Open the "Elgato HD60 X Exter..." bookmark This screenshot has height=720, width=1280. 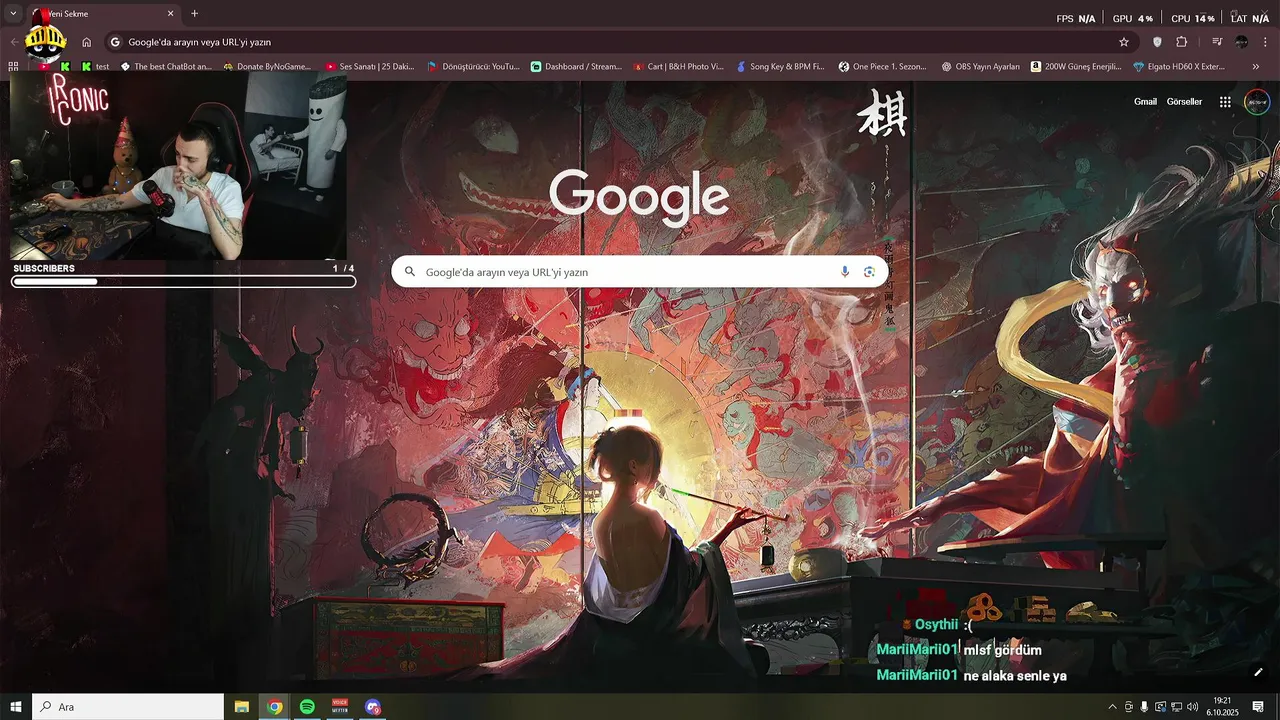pos(1179,67)
